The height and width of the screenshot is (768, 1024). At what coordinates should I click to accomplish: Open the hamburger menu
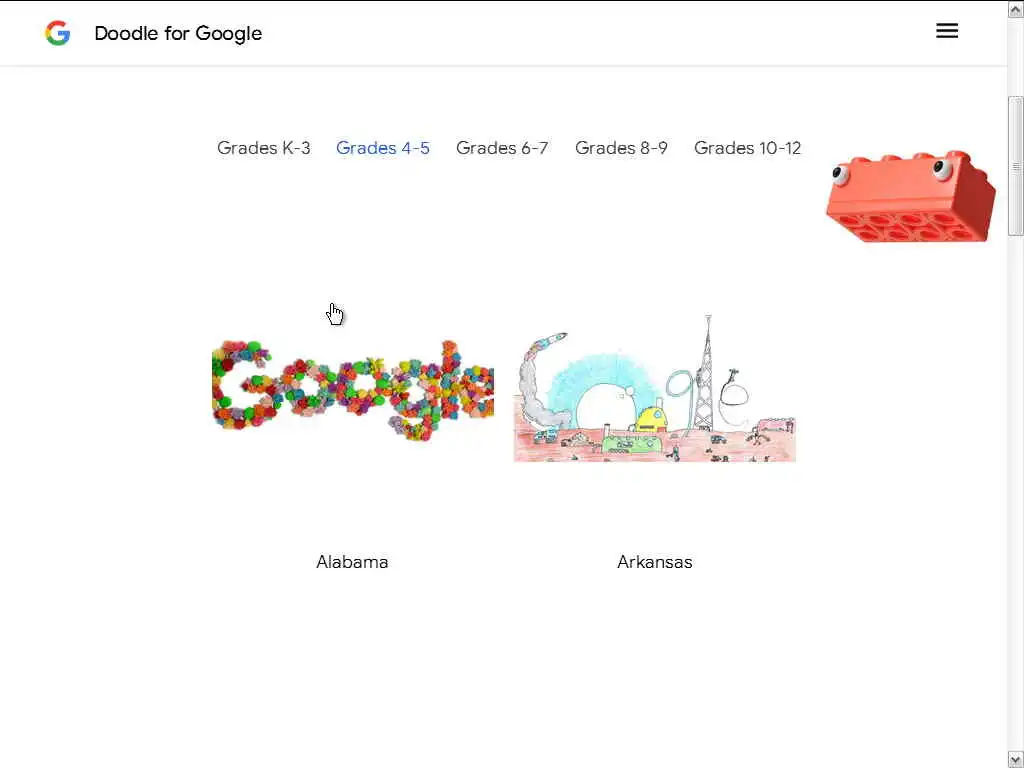tap(947, 31)
